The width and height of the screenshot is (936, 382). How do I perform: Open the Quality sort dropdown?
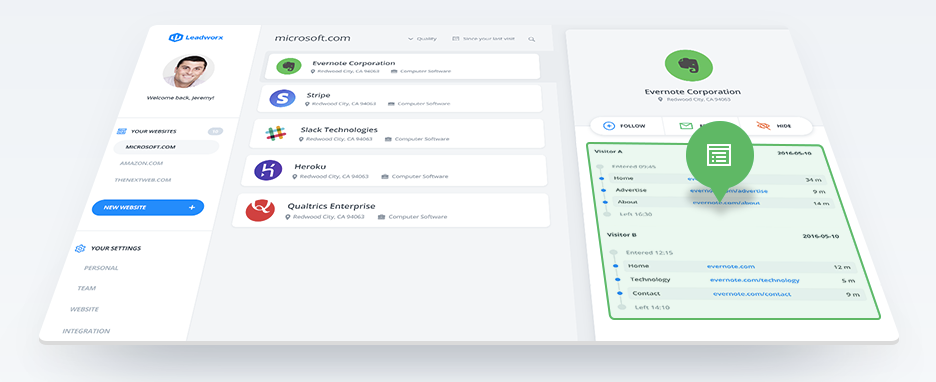click(422, 39)
